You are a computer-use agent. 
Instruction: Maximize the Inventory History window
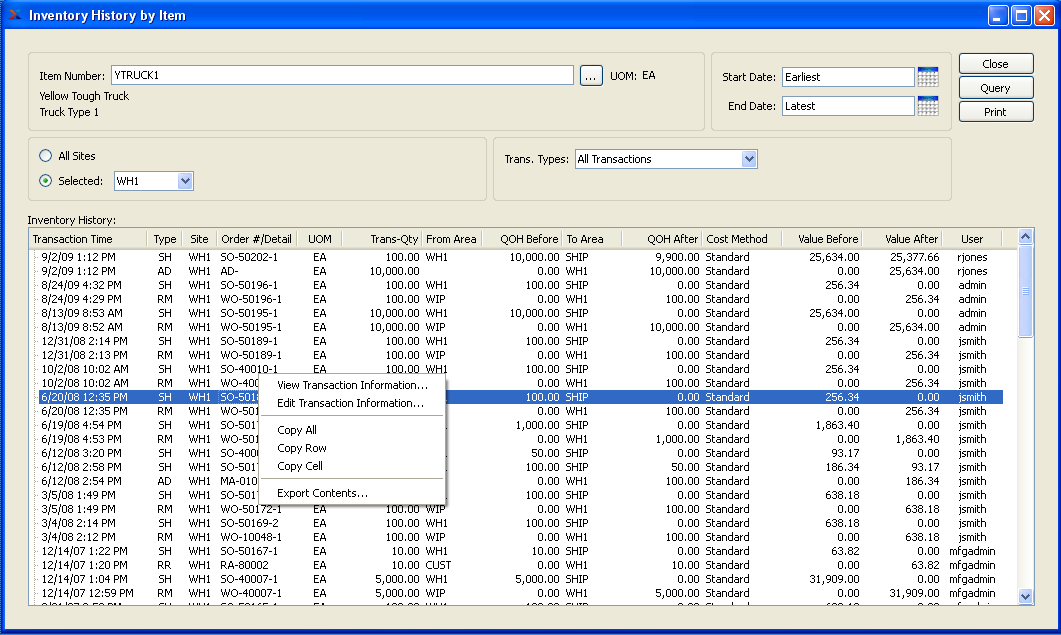[1021, 16]
